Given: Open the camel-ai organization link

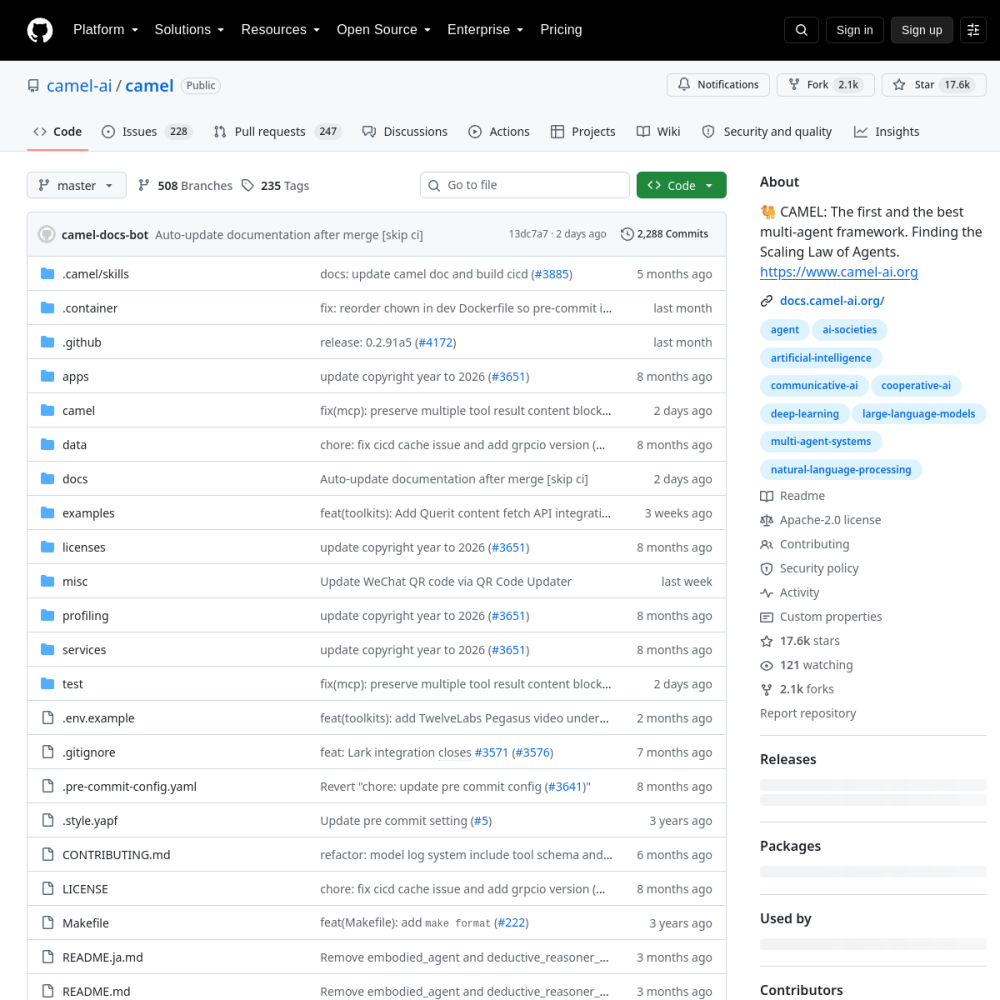Looking at the screenshot, I should pos(79,85).
